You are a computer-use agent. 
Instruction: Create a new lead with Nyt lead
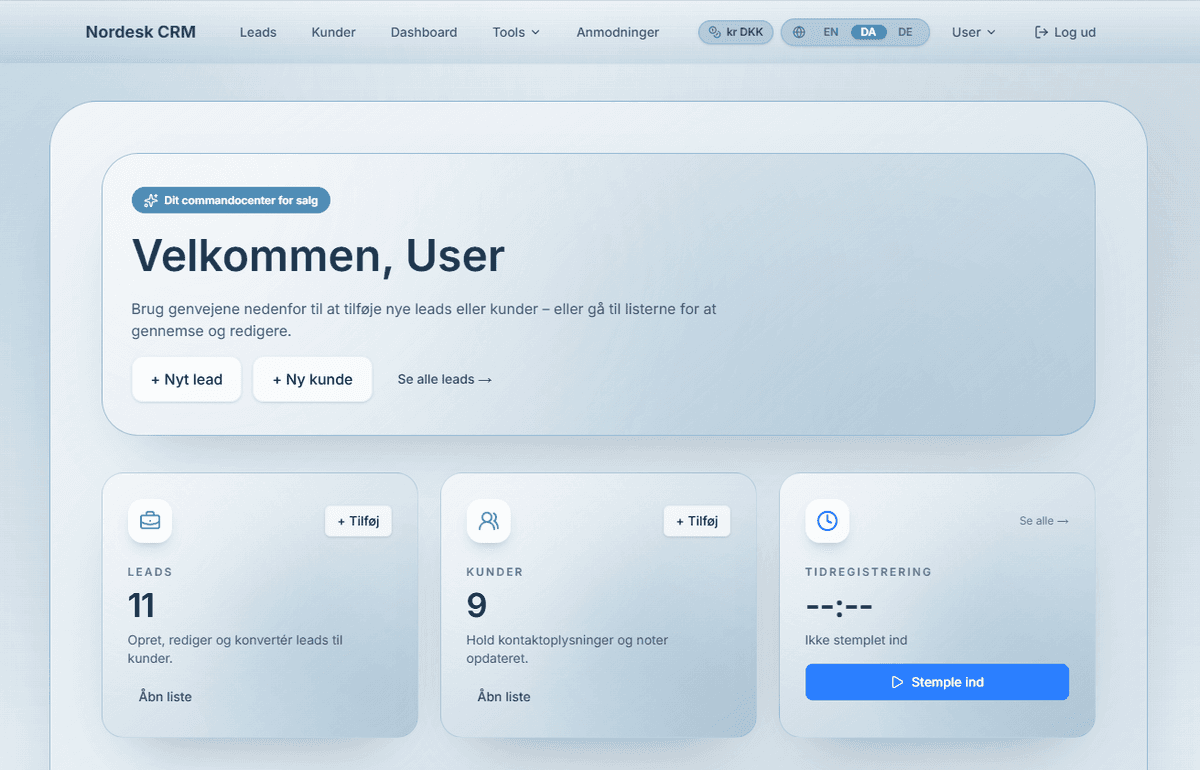186,379
